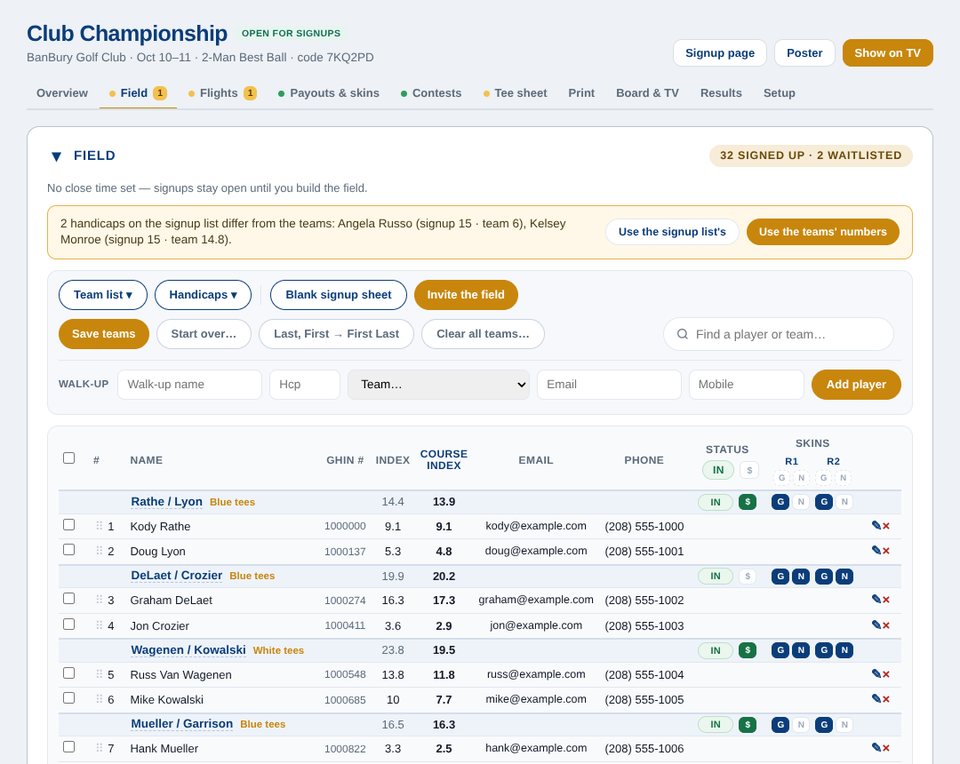Screen dimensions: 960x764
Task: Edit Jon Crozier with the pencil icon
Action: click(876, 625)
